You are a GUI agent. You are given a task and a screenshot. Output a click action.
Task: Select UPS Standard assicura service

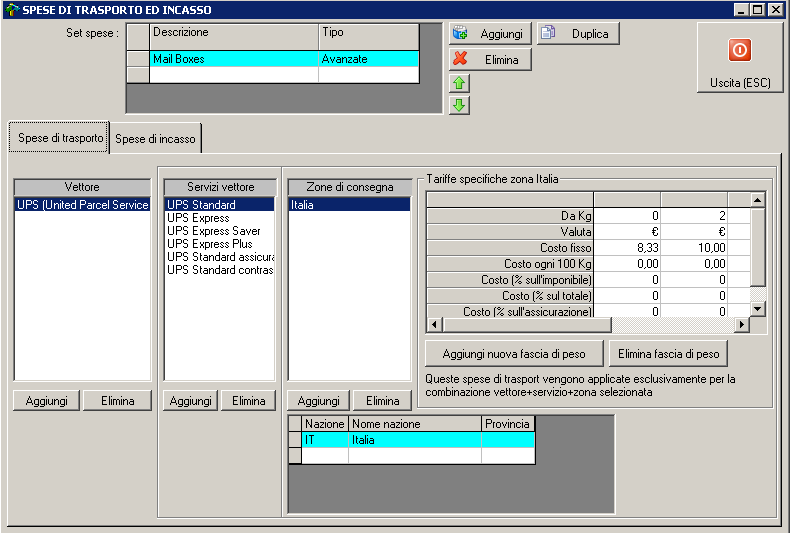click(220, 257)
